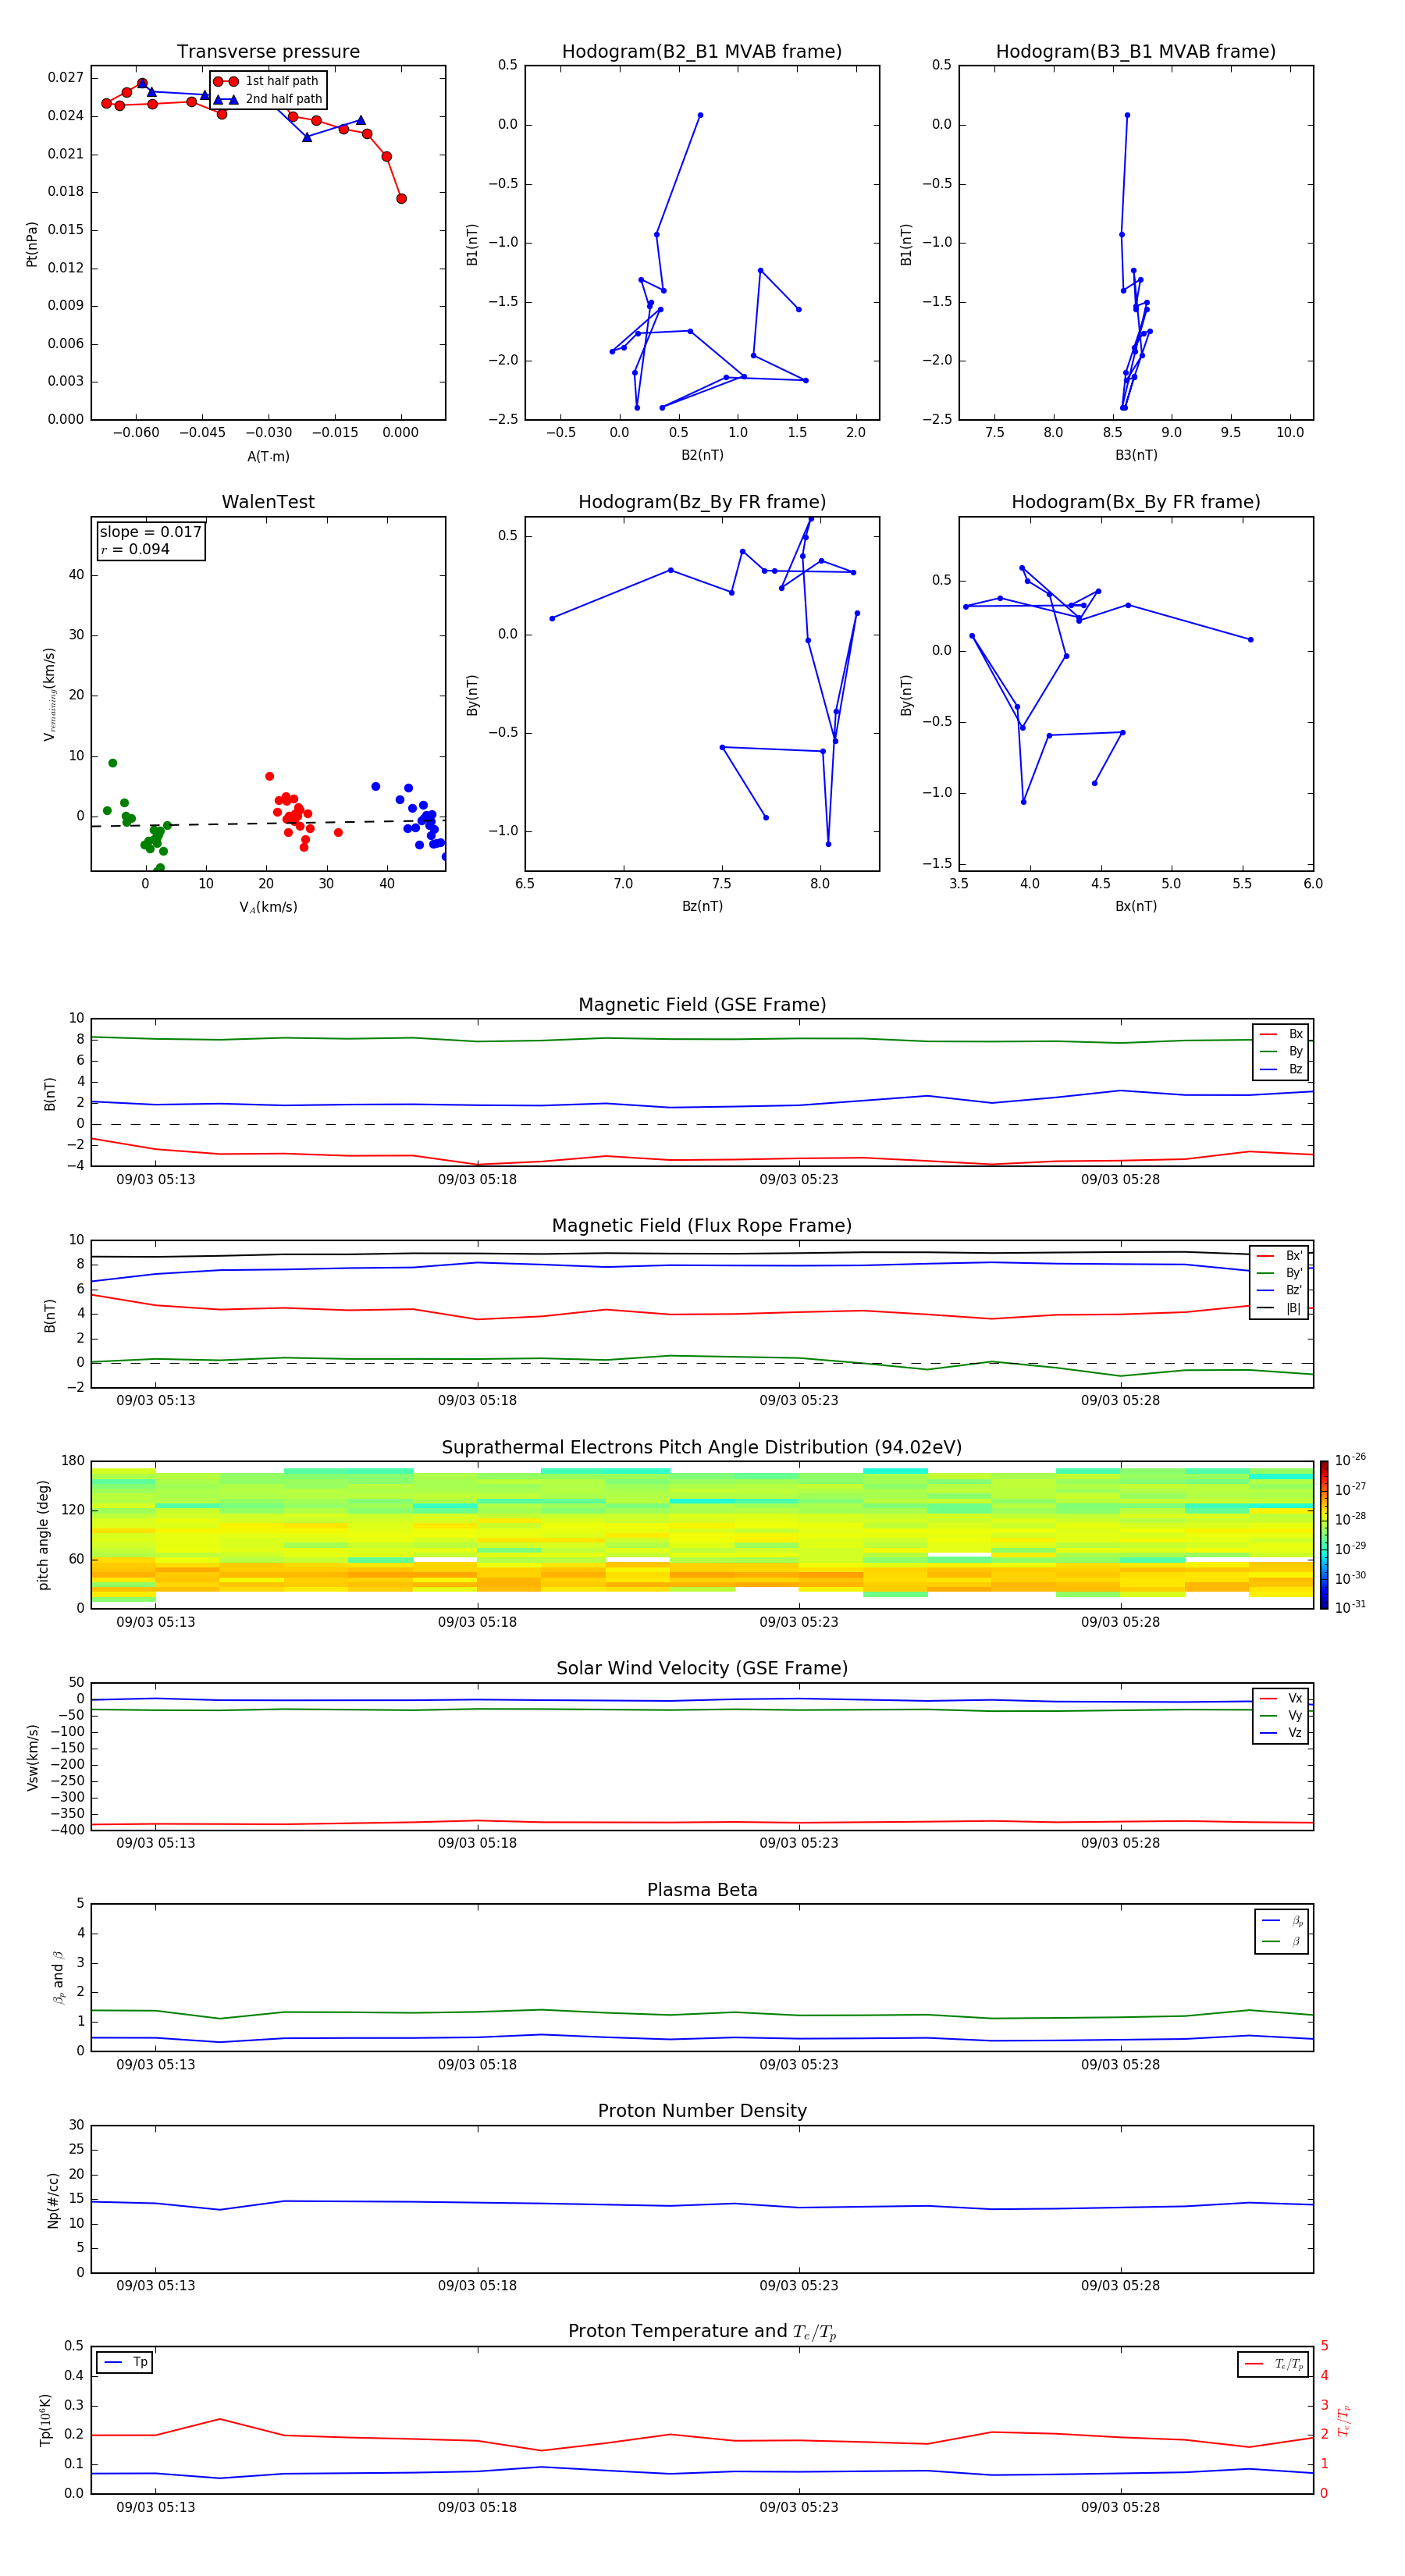The width and height of the screenshot is (1405, 2576).
Task: Click the 'Transverse pressure' plot title
Action: [x=268, y=52]
